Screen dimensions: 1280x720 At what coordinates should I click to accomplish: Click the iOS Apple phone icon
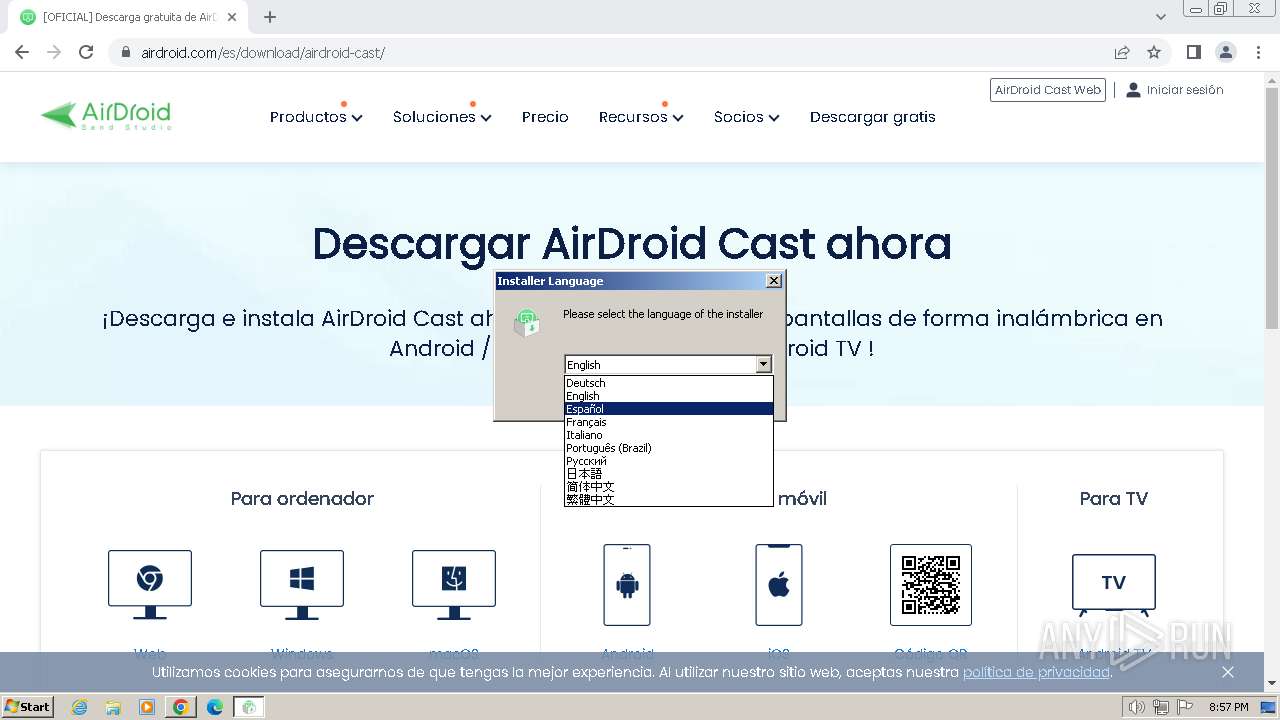(779, 585)
